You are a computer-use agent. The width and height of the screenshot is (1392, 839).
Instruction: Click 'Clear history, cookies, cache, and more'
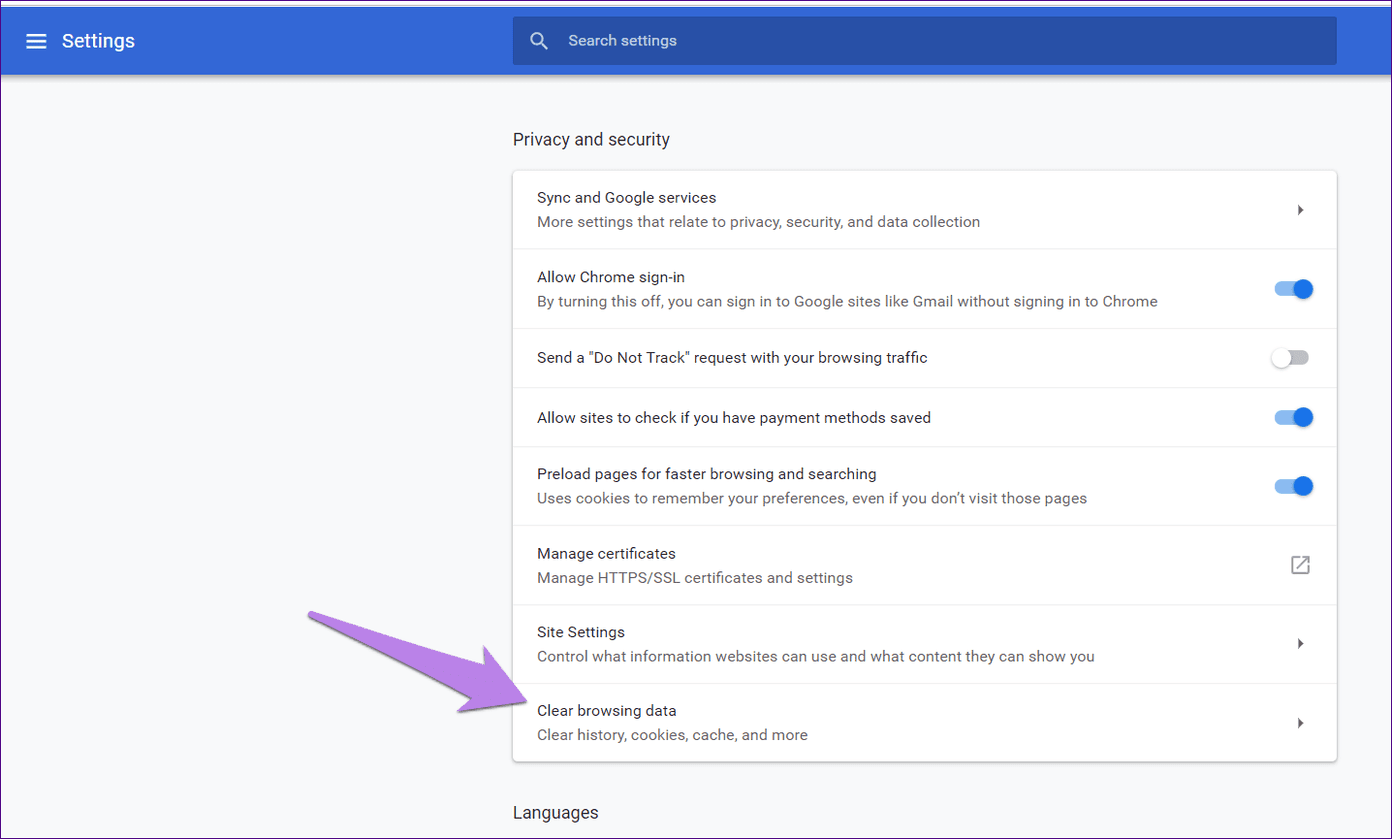pos(672,735)
